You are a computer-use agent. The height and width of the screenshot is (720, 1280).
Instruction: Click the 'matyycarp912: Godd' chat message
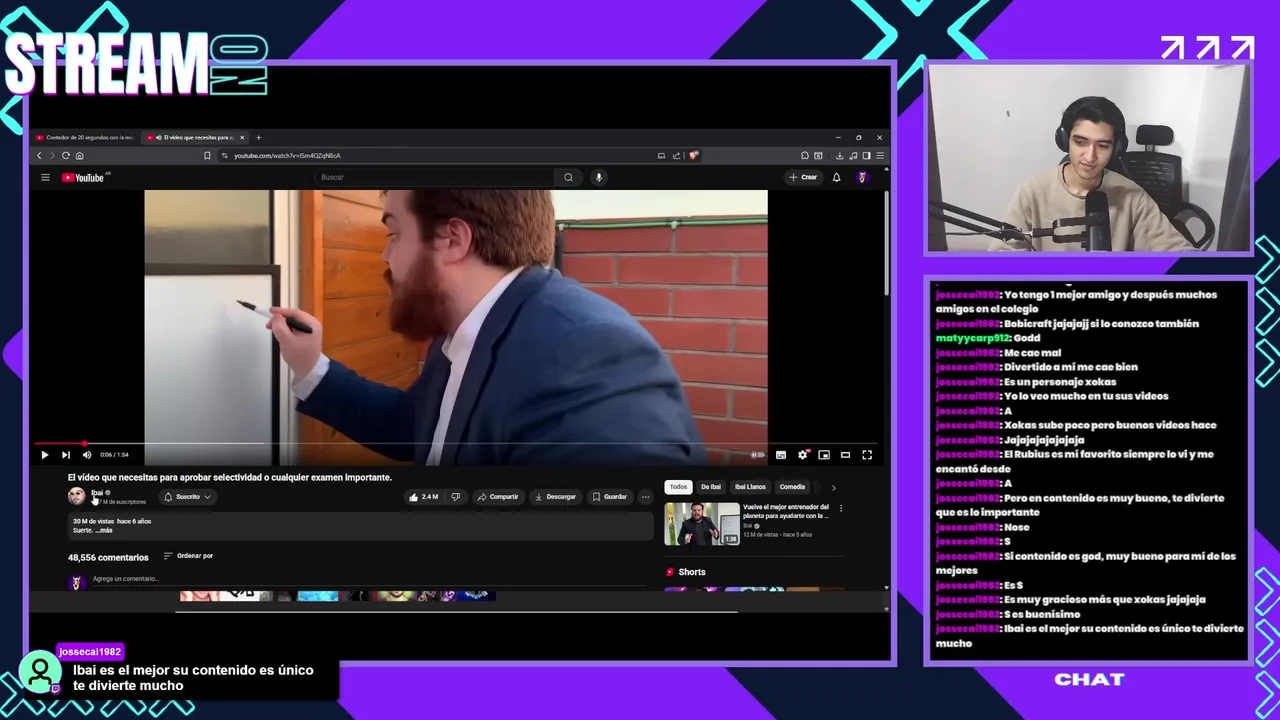[x=988, y=338]
